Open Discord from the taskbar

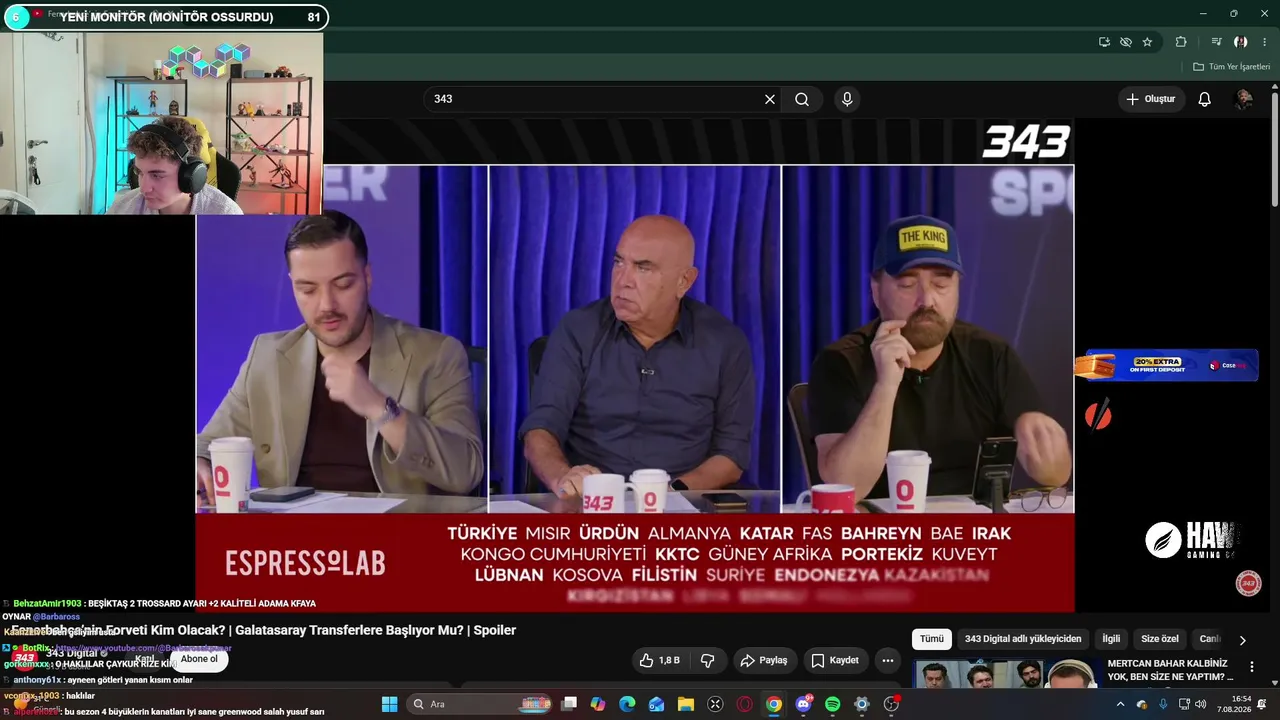(803, 704)
